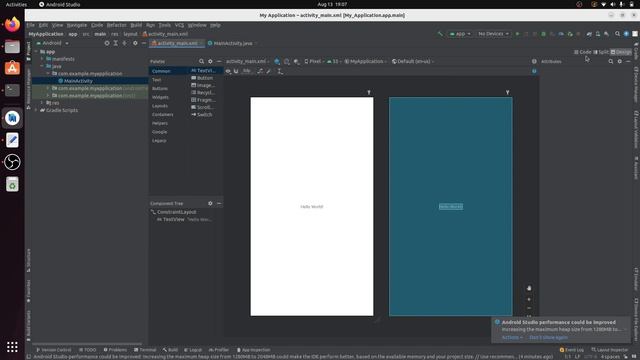Expand the res folder in project tree

point(42,103)
